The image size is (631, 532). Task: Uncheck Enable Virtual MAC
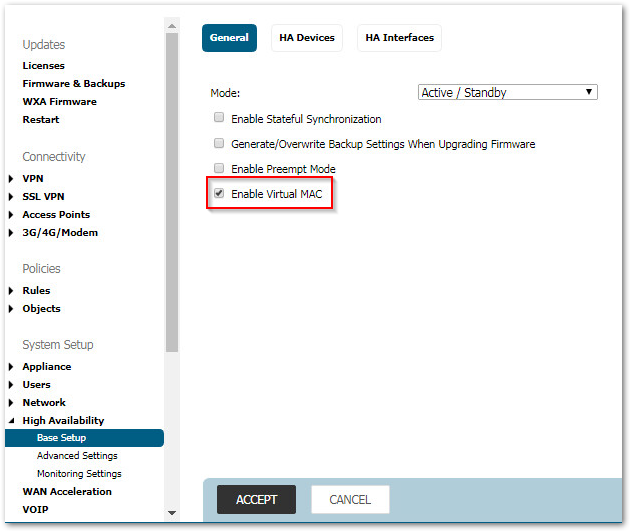point(219,193)
